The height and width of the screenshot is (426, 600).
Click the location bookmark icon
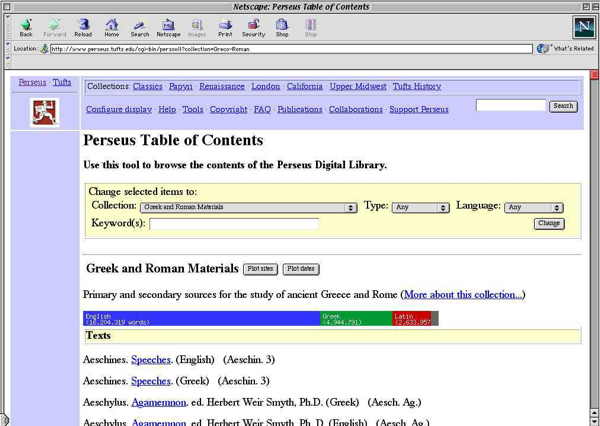pyautogui.click(x=44, y=49)
